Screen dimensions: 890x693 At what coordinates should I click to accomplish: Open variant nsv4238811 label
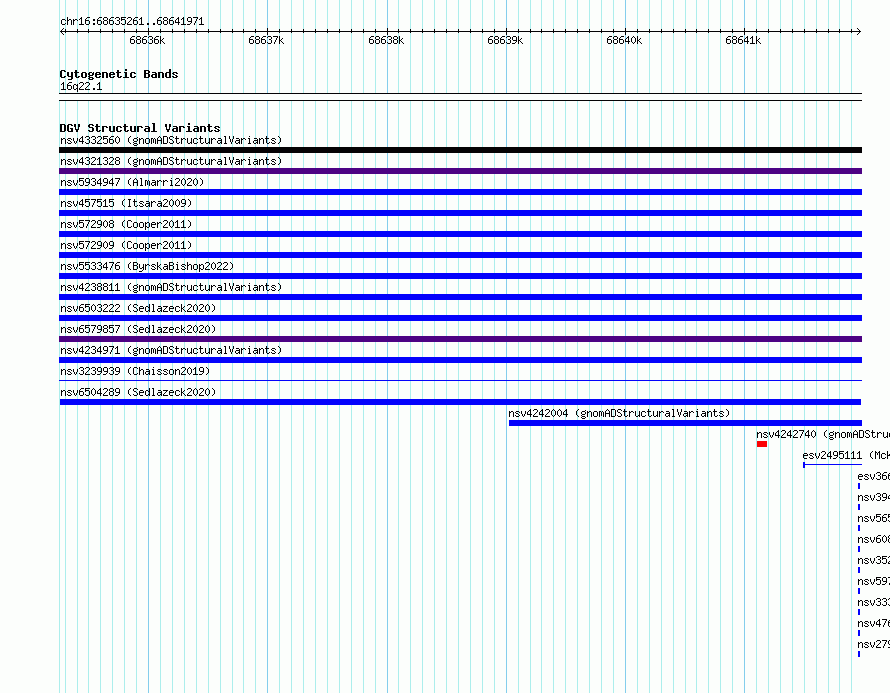coord(171,287)
